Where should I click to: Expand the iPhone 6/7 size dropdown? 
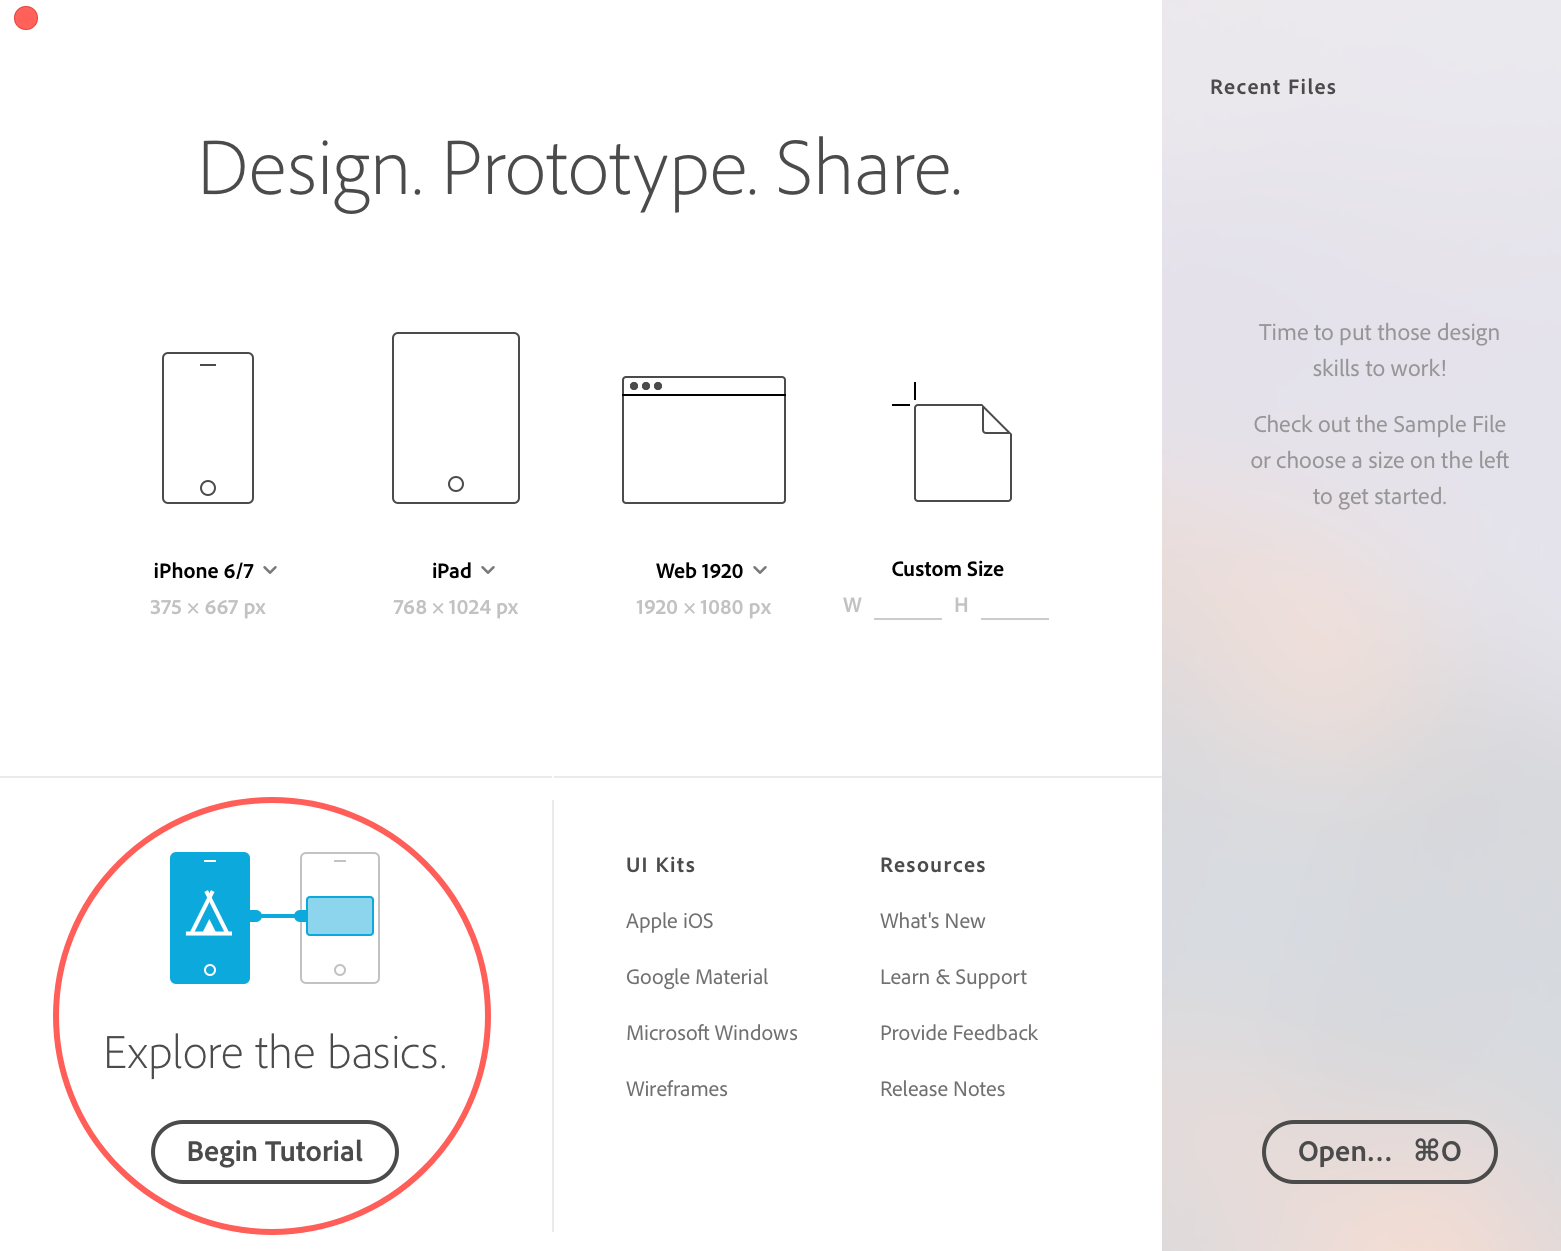pyautogui.click(x=270, y=570)
